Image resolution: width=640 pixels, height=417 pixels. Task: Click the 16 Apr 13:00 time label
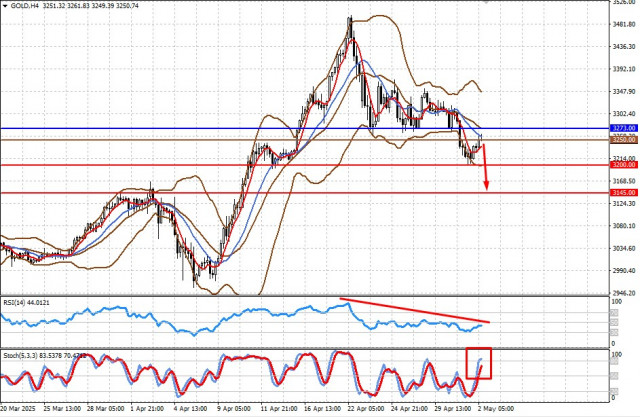pos(323,408)
